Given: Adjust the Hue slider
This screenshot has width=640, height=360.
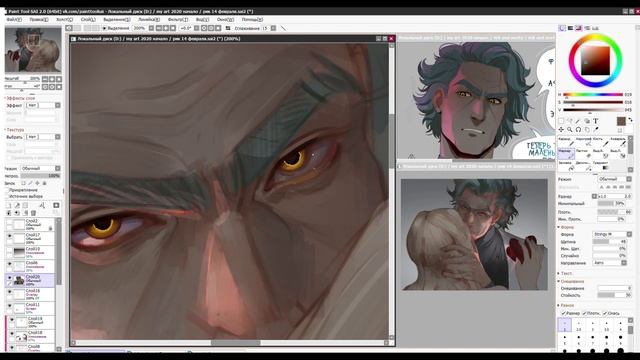Looking at the screenshot, I should pyautogui.click(x=593, y=94).
